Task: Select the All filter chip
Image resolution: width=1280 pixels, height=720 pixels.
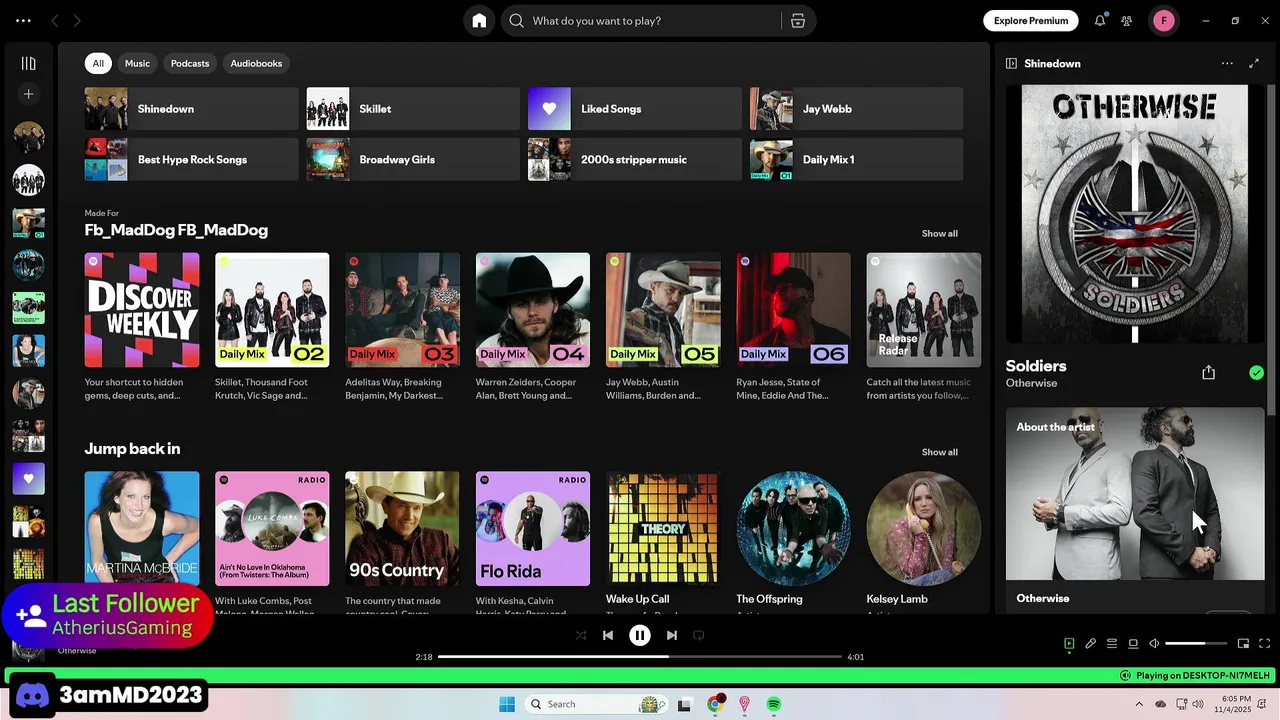Action: (x=98, y=63)
